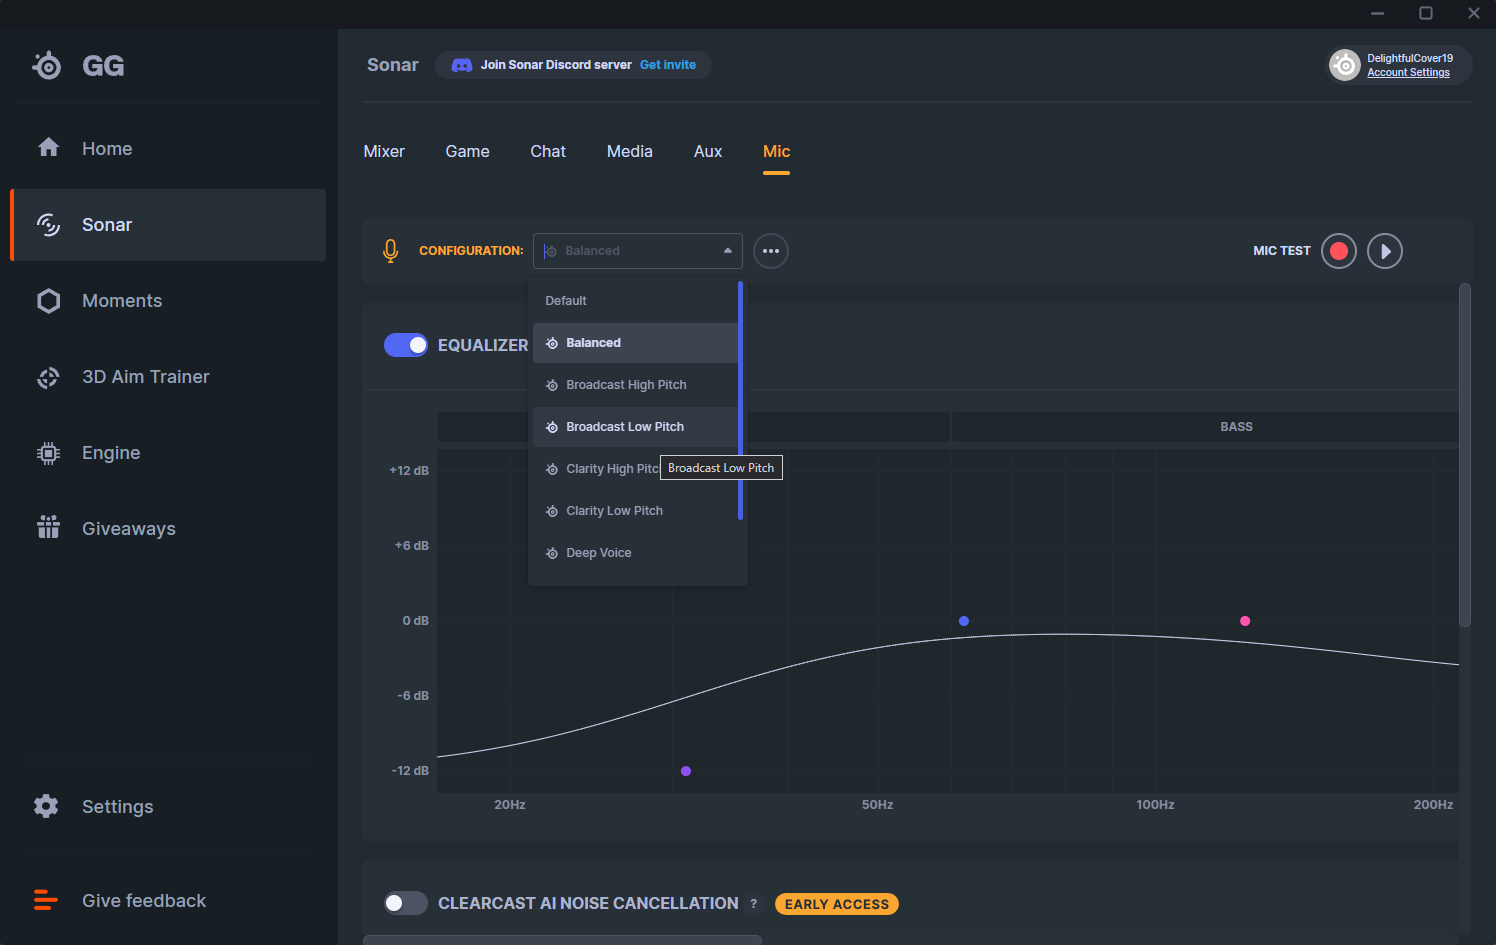Open Account Settings link

pos(1408,73)
